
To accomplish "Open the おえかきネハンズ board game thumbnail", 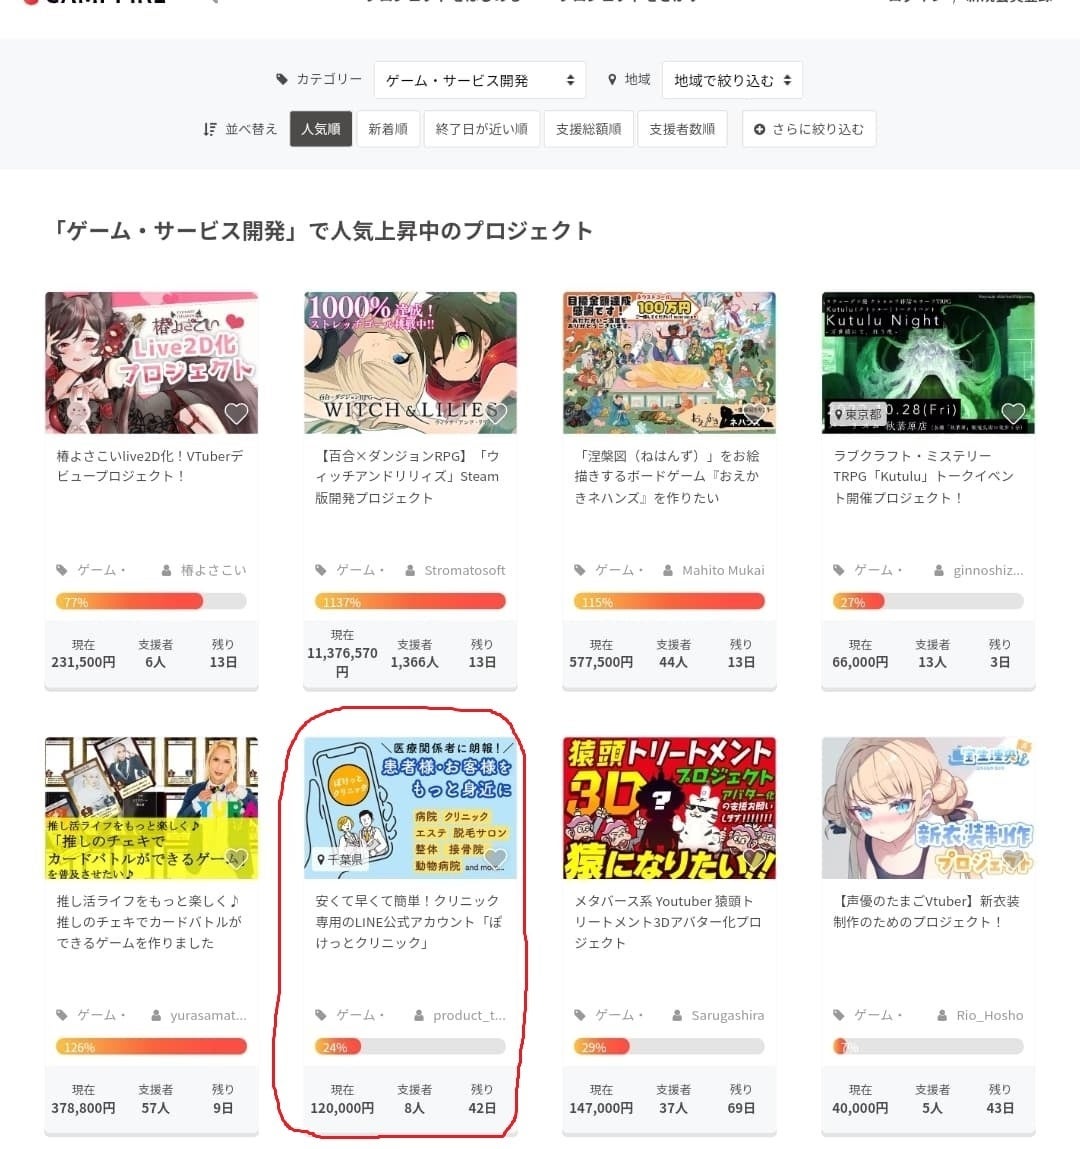I will pyautogui.click(x=669, y=363).
